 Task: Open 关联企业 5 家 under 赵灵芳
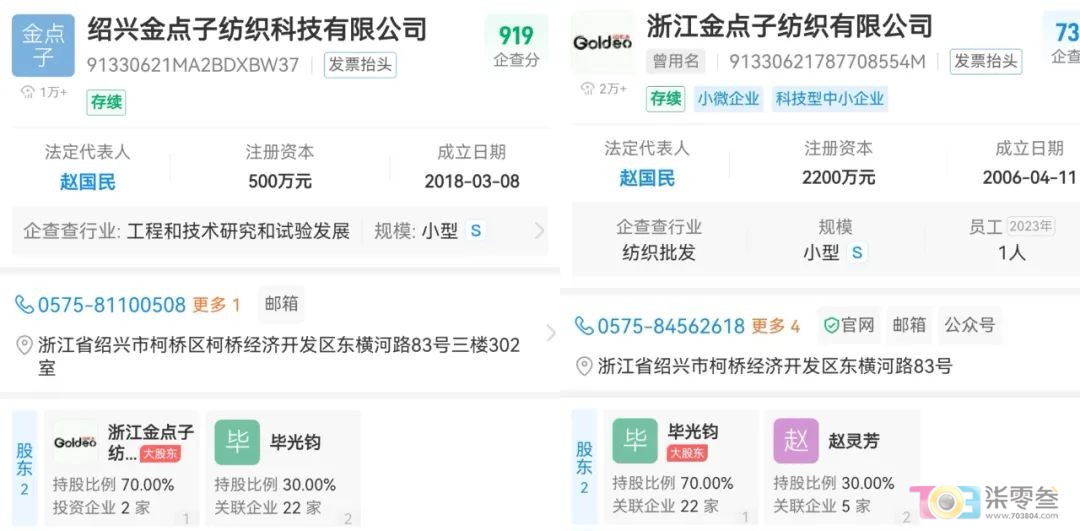click(822, 507)
